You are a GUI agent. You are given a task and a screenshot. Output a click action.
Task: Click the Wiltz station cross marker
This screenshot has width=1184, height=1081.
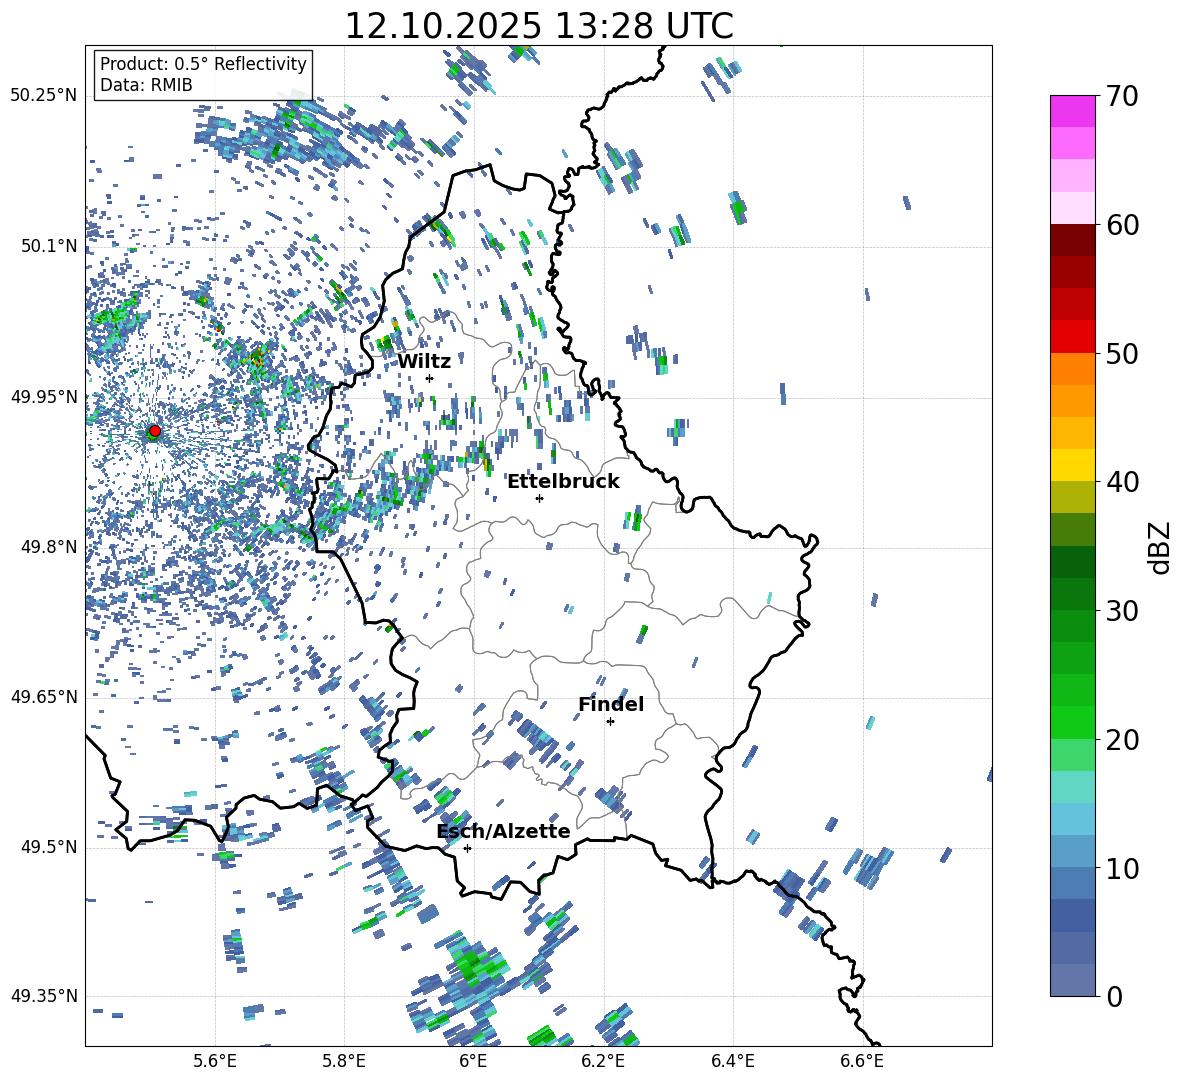pos(430,378)
